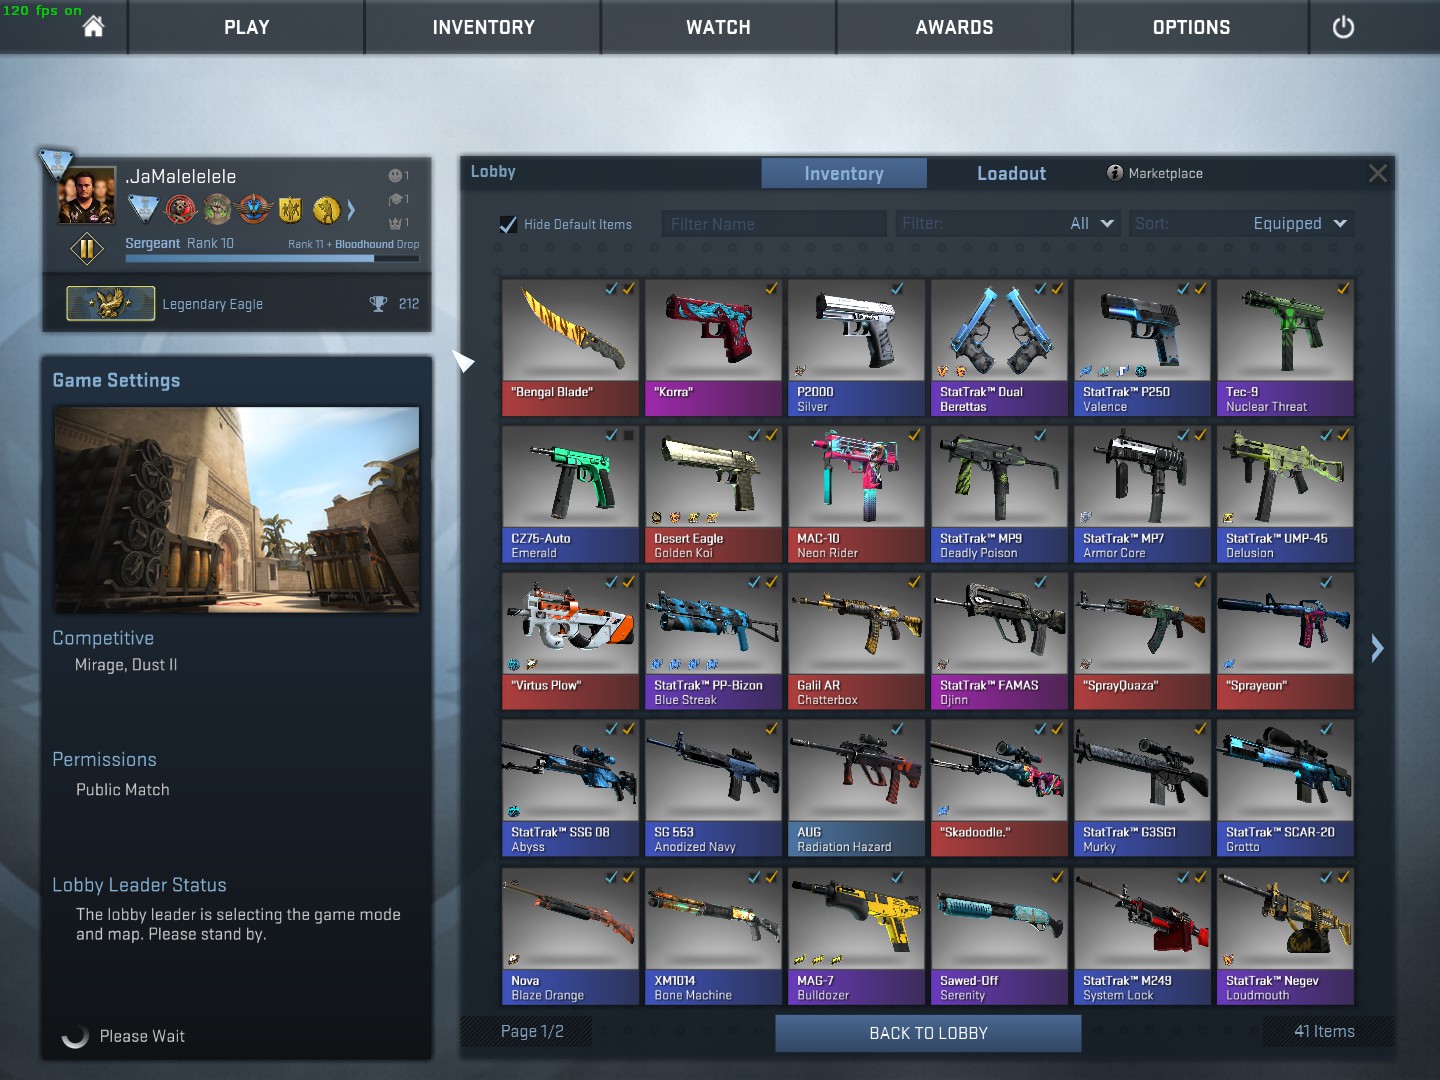Select the MAC-10 Neon Rider item
The width and height of the screenshot is (1440, 1080).
click(856, 494)
